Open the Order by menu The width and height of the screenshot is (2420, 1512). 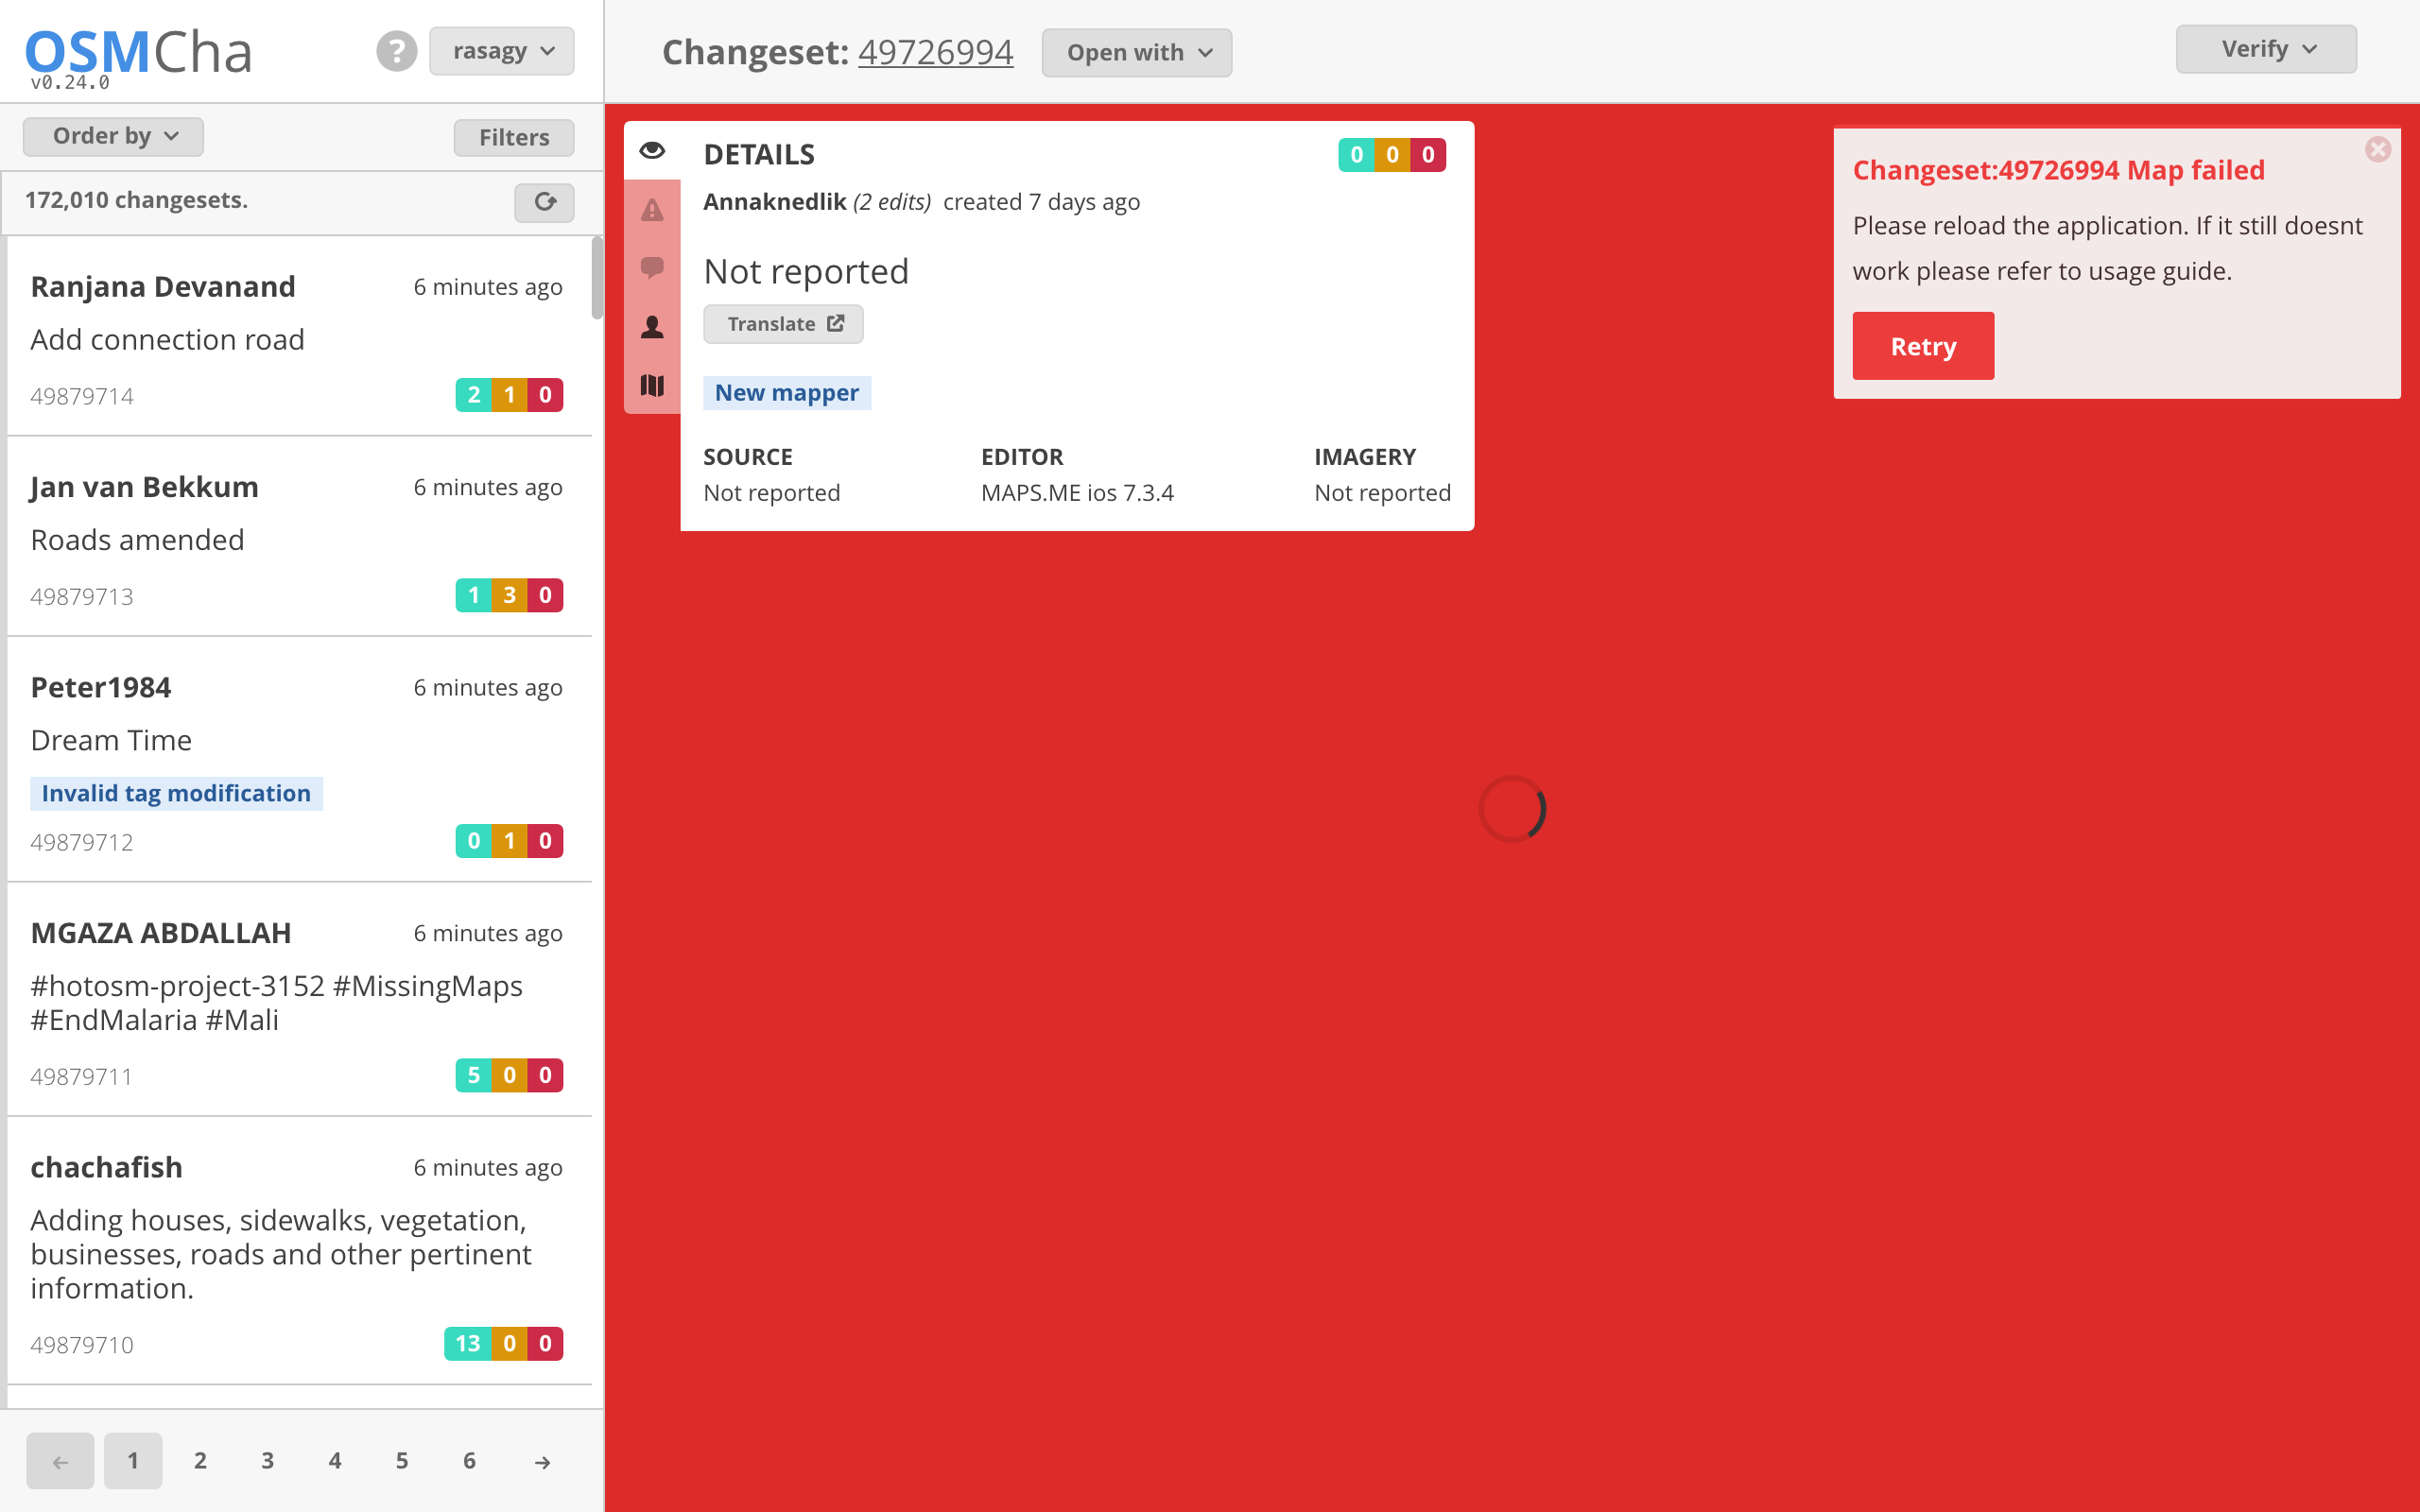[x=112, y=136]
